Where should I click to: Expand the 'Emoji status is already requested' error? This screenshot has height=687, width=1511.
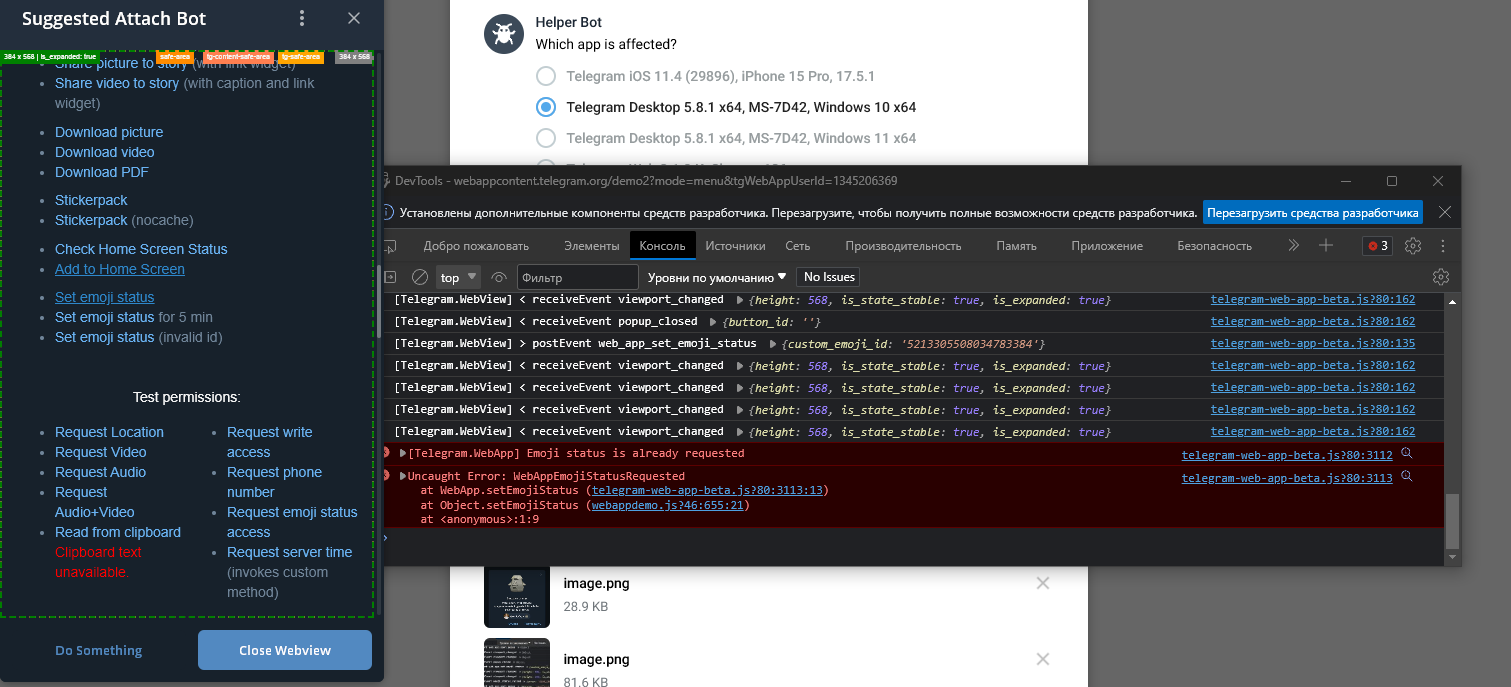click(403, 453)
